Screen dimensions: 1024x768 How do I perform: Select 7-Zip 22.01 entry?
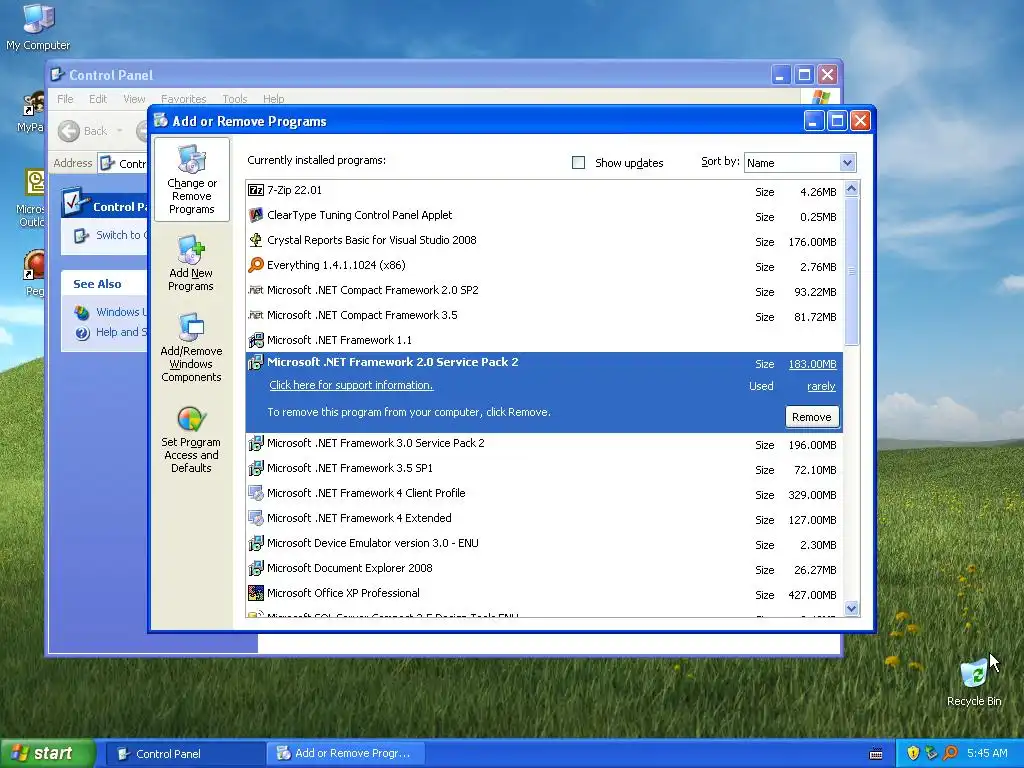coord(544,191)
